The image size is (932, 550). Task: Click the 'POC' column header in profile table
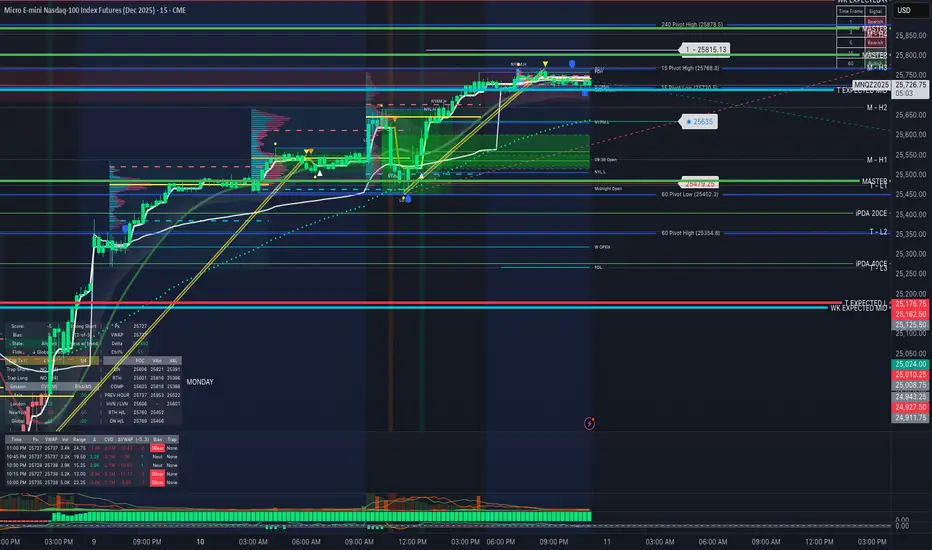point(140,361)
